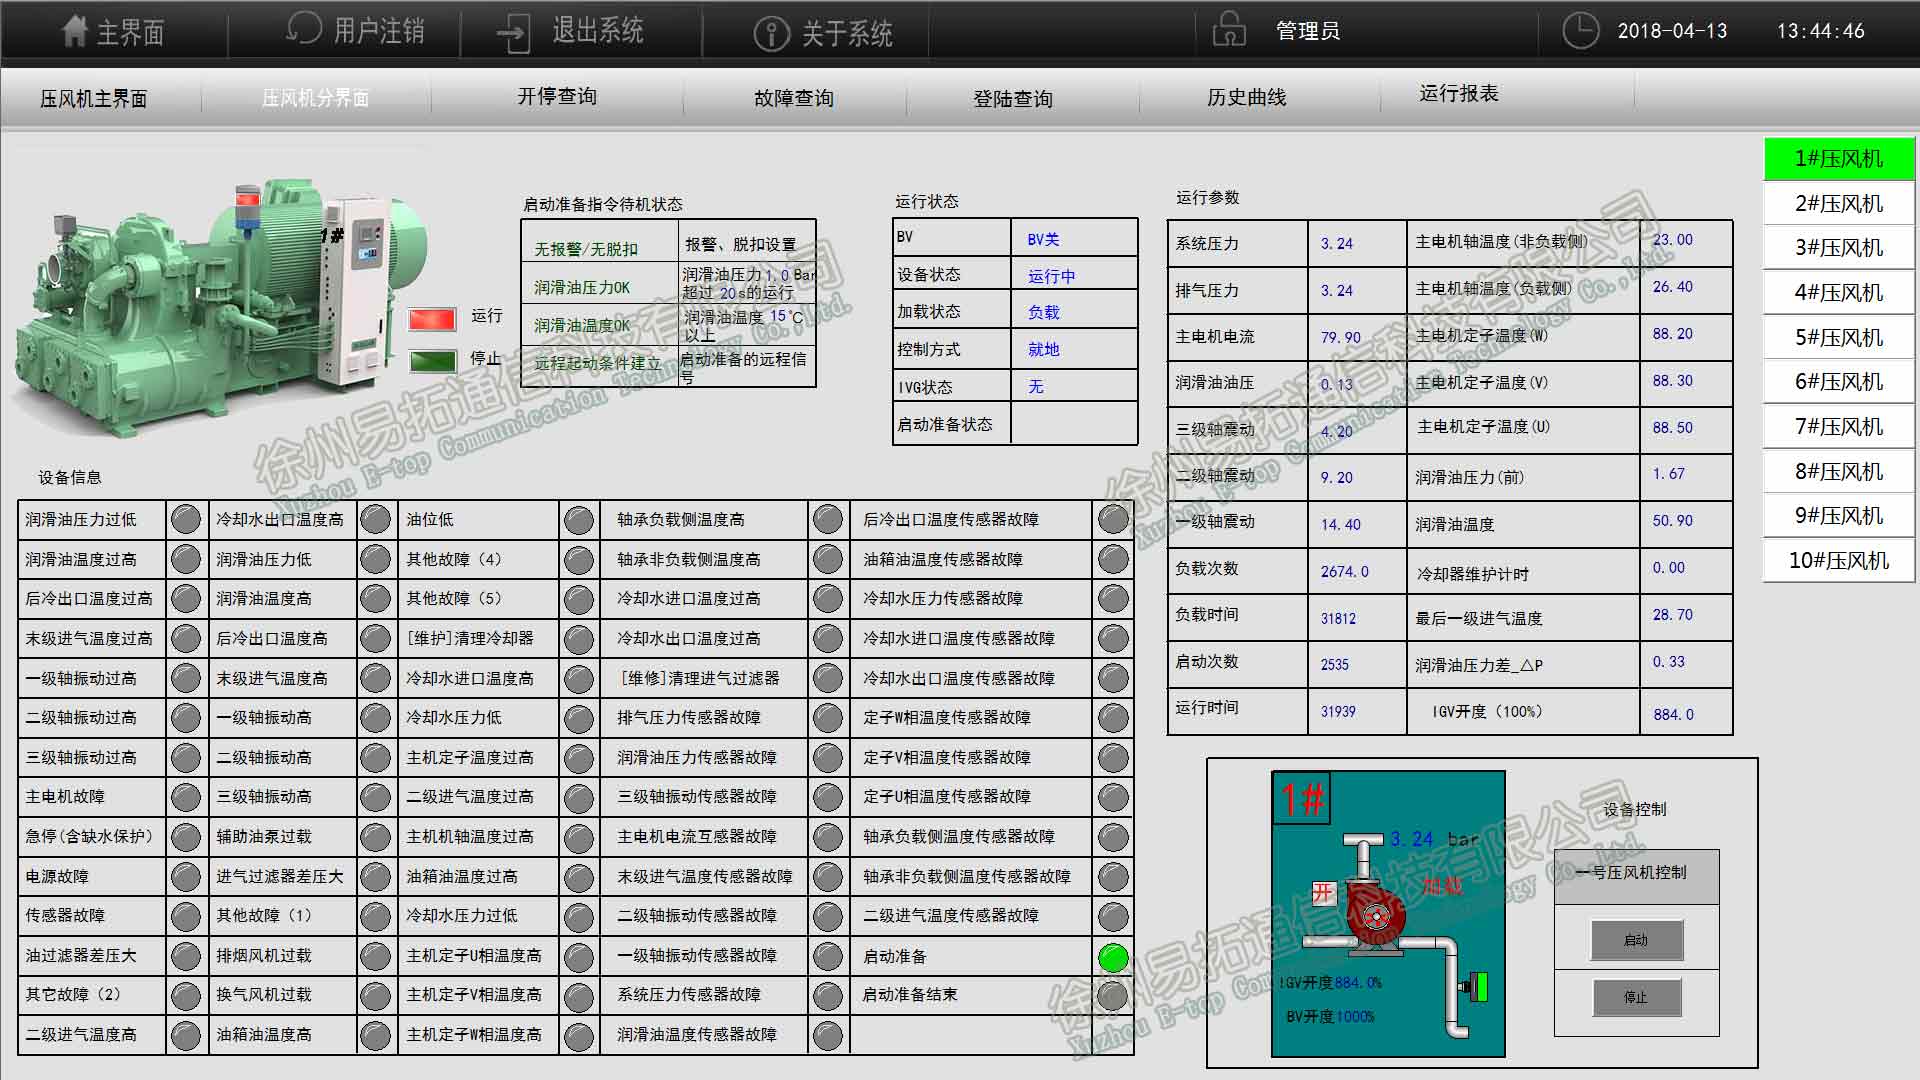The image size is (1920, 1080).
Task: Open the 运行报表 tab
Action: coord(1458,94)
